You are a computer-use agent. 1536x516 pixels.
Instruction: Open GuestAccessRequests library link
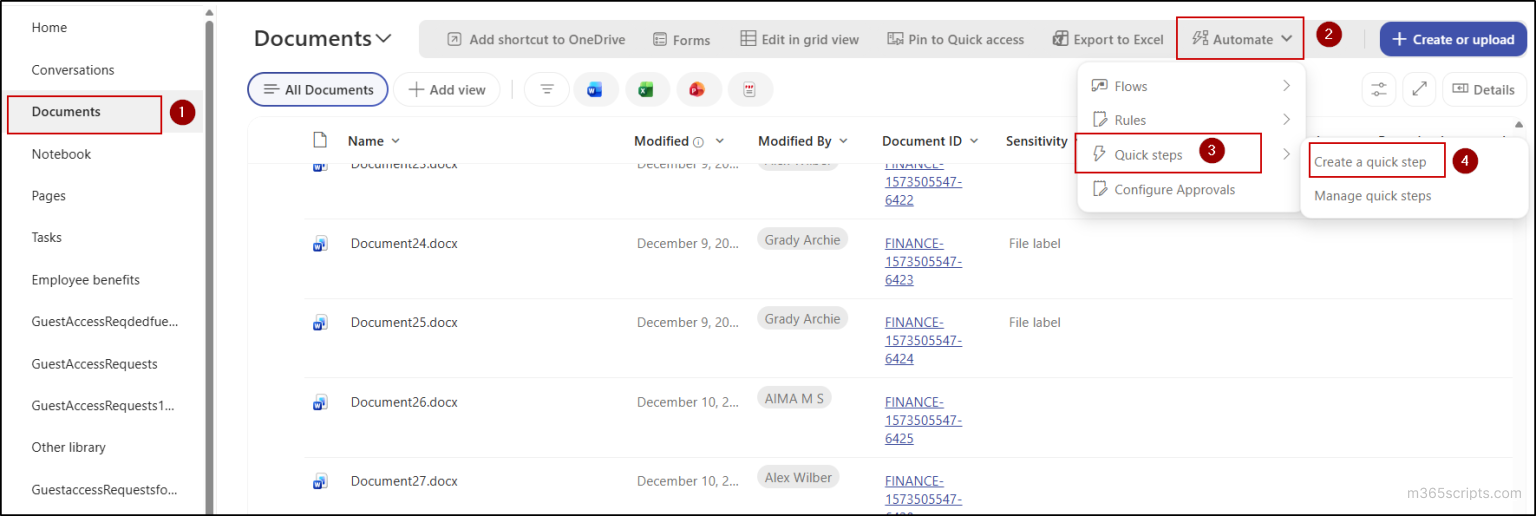[x=94, y=364]
